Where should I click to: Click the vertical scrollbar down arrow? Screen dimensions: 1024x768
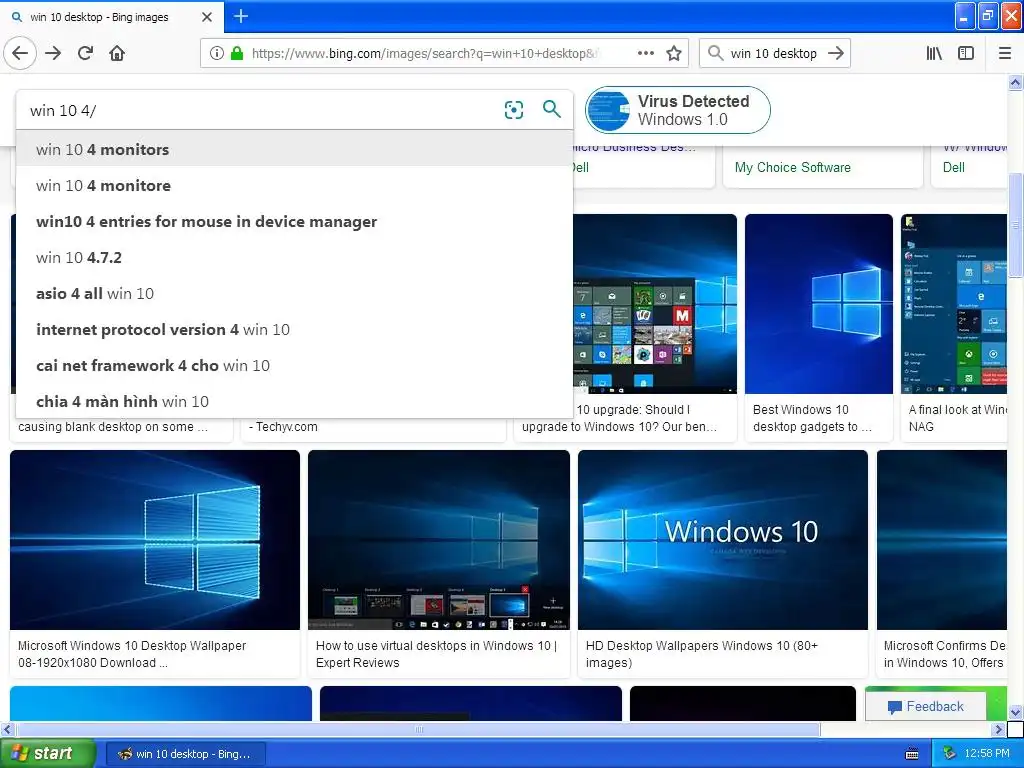1015,712
